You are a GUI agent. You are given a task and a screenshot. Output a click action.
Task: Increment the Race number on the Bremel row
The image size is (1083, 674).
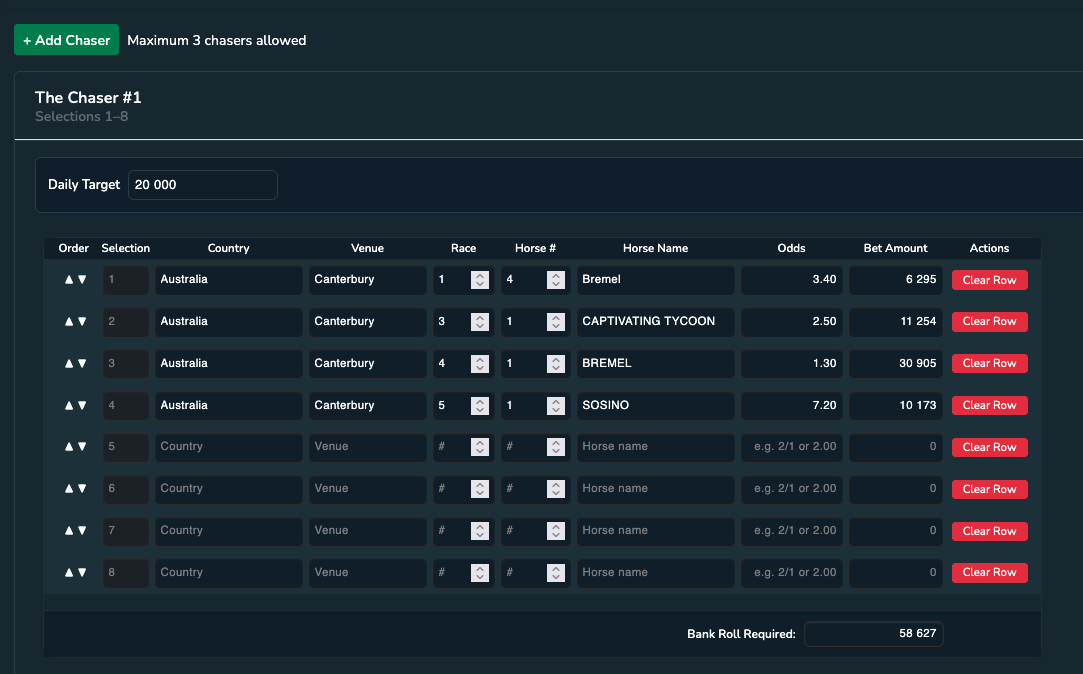point(480,275)
